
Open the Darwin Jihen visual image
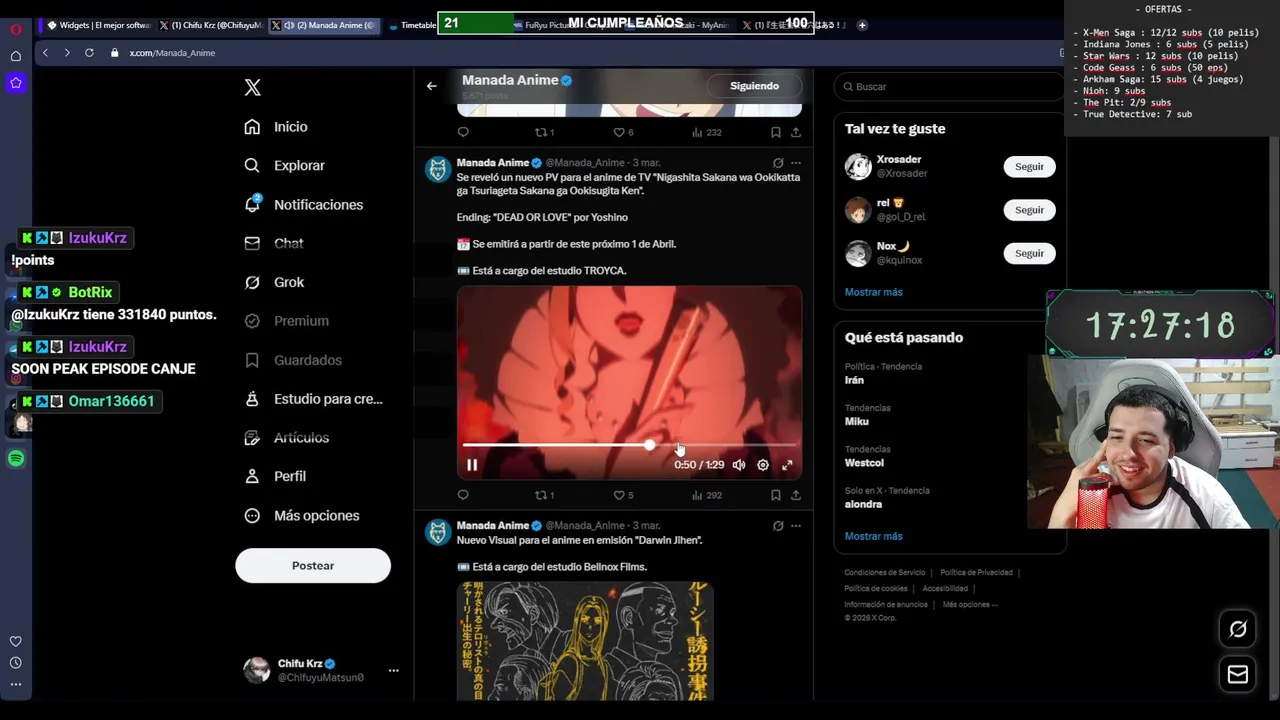pyautogui.click(x=585, y=641)
